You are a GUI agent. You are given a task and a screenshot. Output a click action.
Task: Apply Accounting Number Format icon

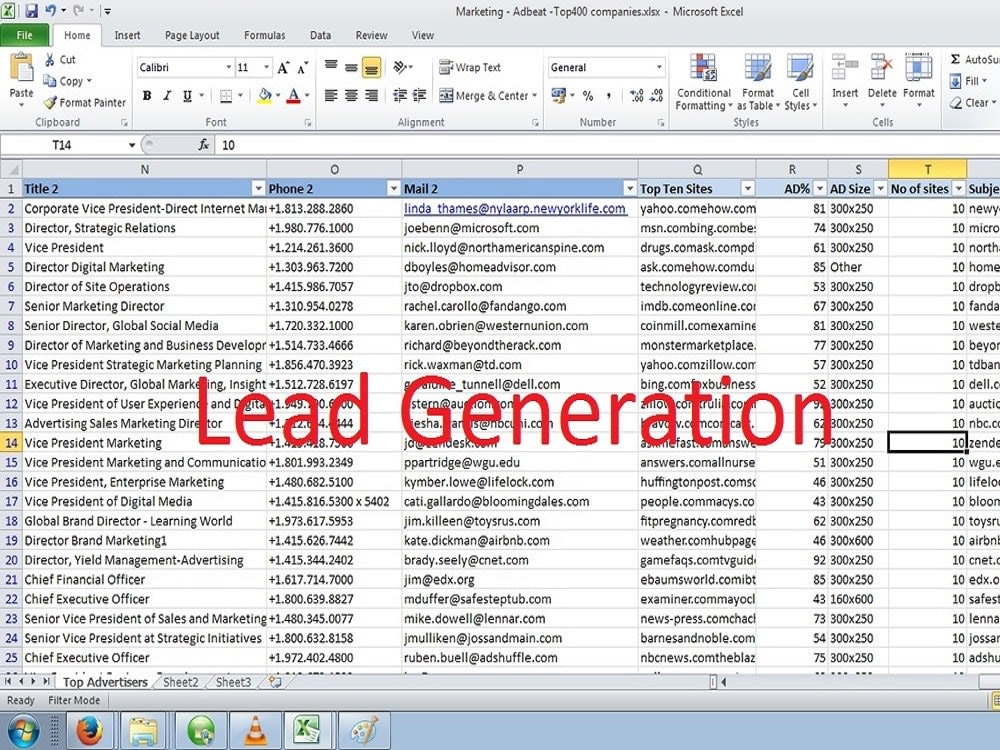pyautogui.click(x=559, y=96)
